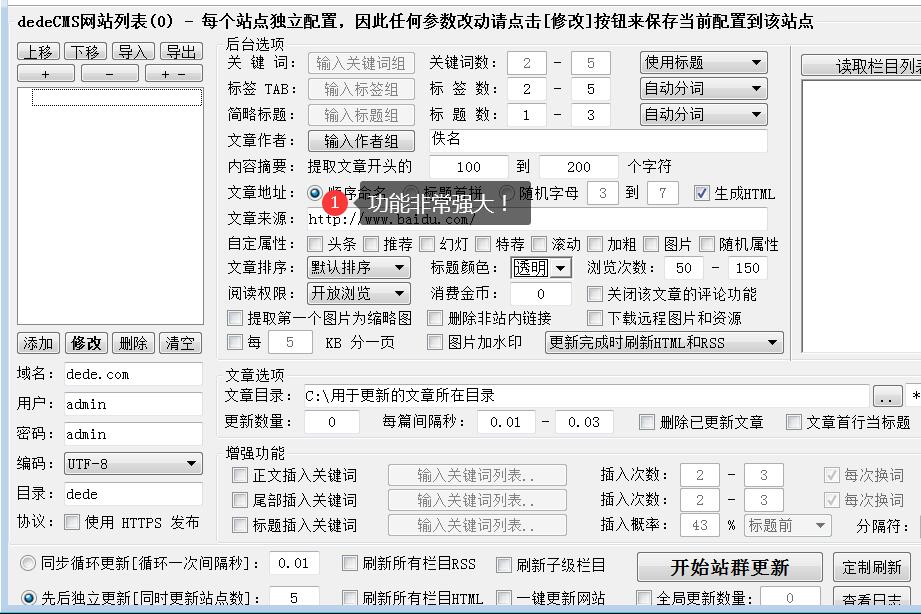Image resolution: width=921 pixels, height=614 pixels.
Task: Open the 使用标题 keyword dropdown
Action: pos(704,62)
